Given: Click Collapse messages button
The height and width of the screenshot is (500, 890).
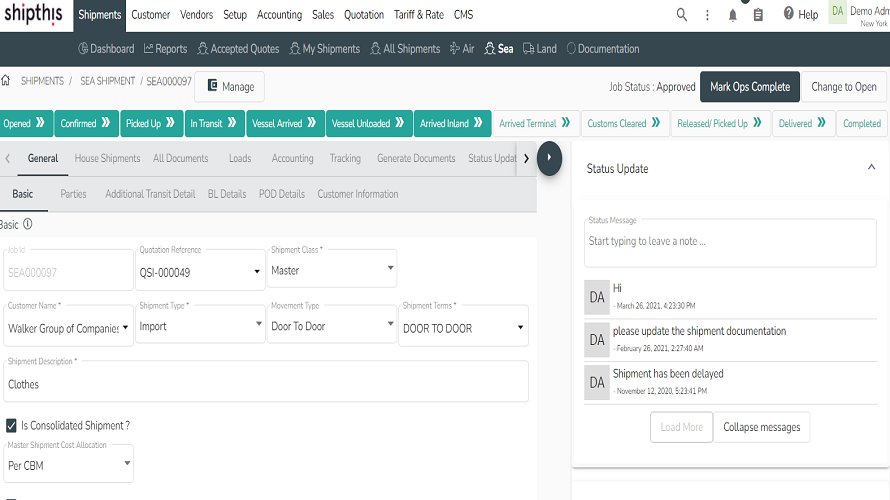Looking at the screenshot, I should [x=762, y=427].
